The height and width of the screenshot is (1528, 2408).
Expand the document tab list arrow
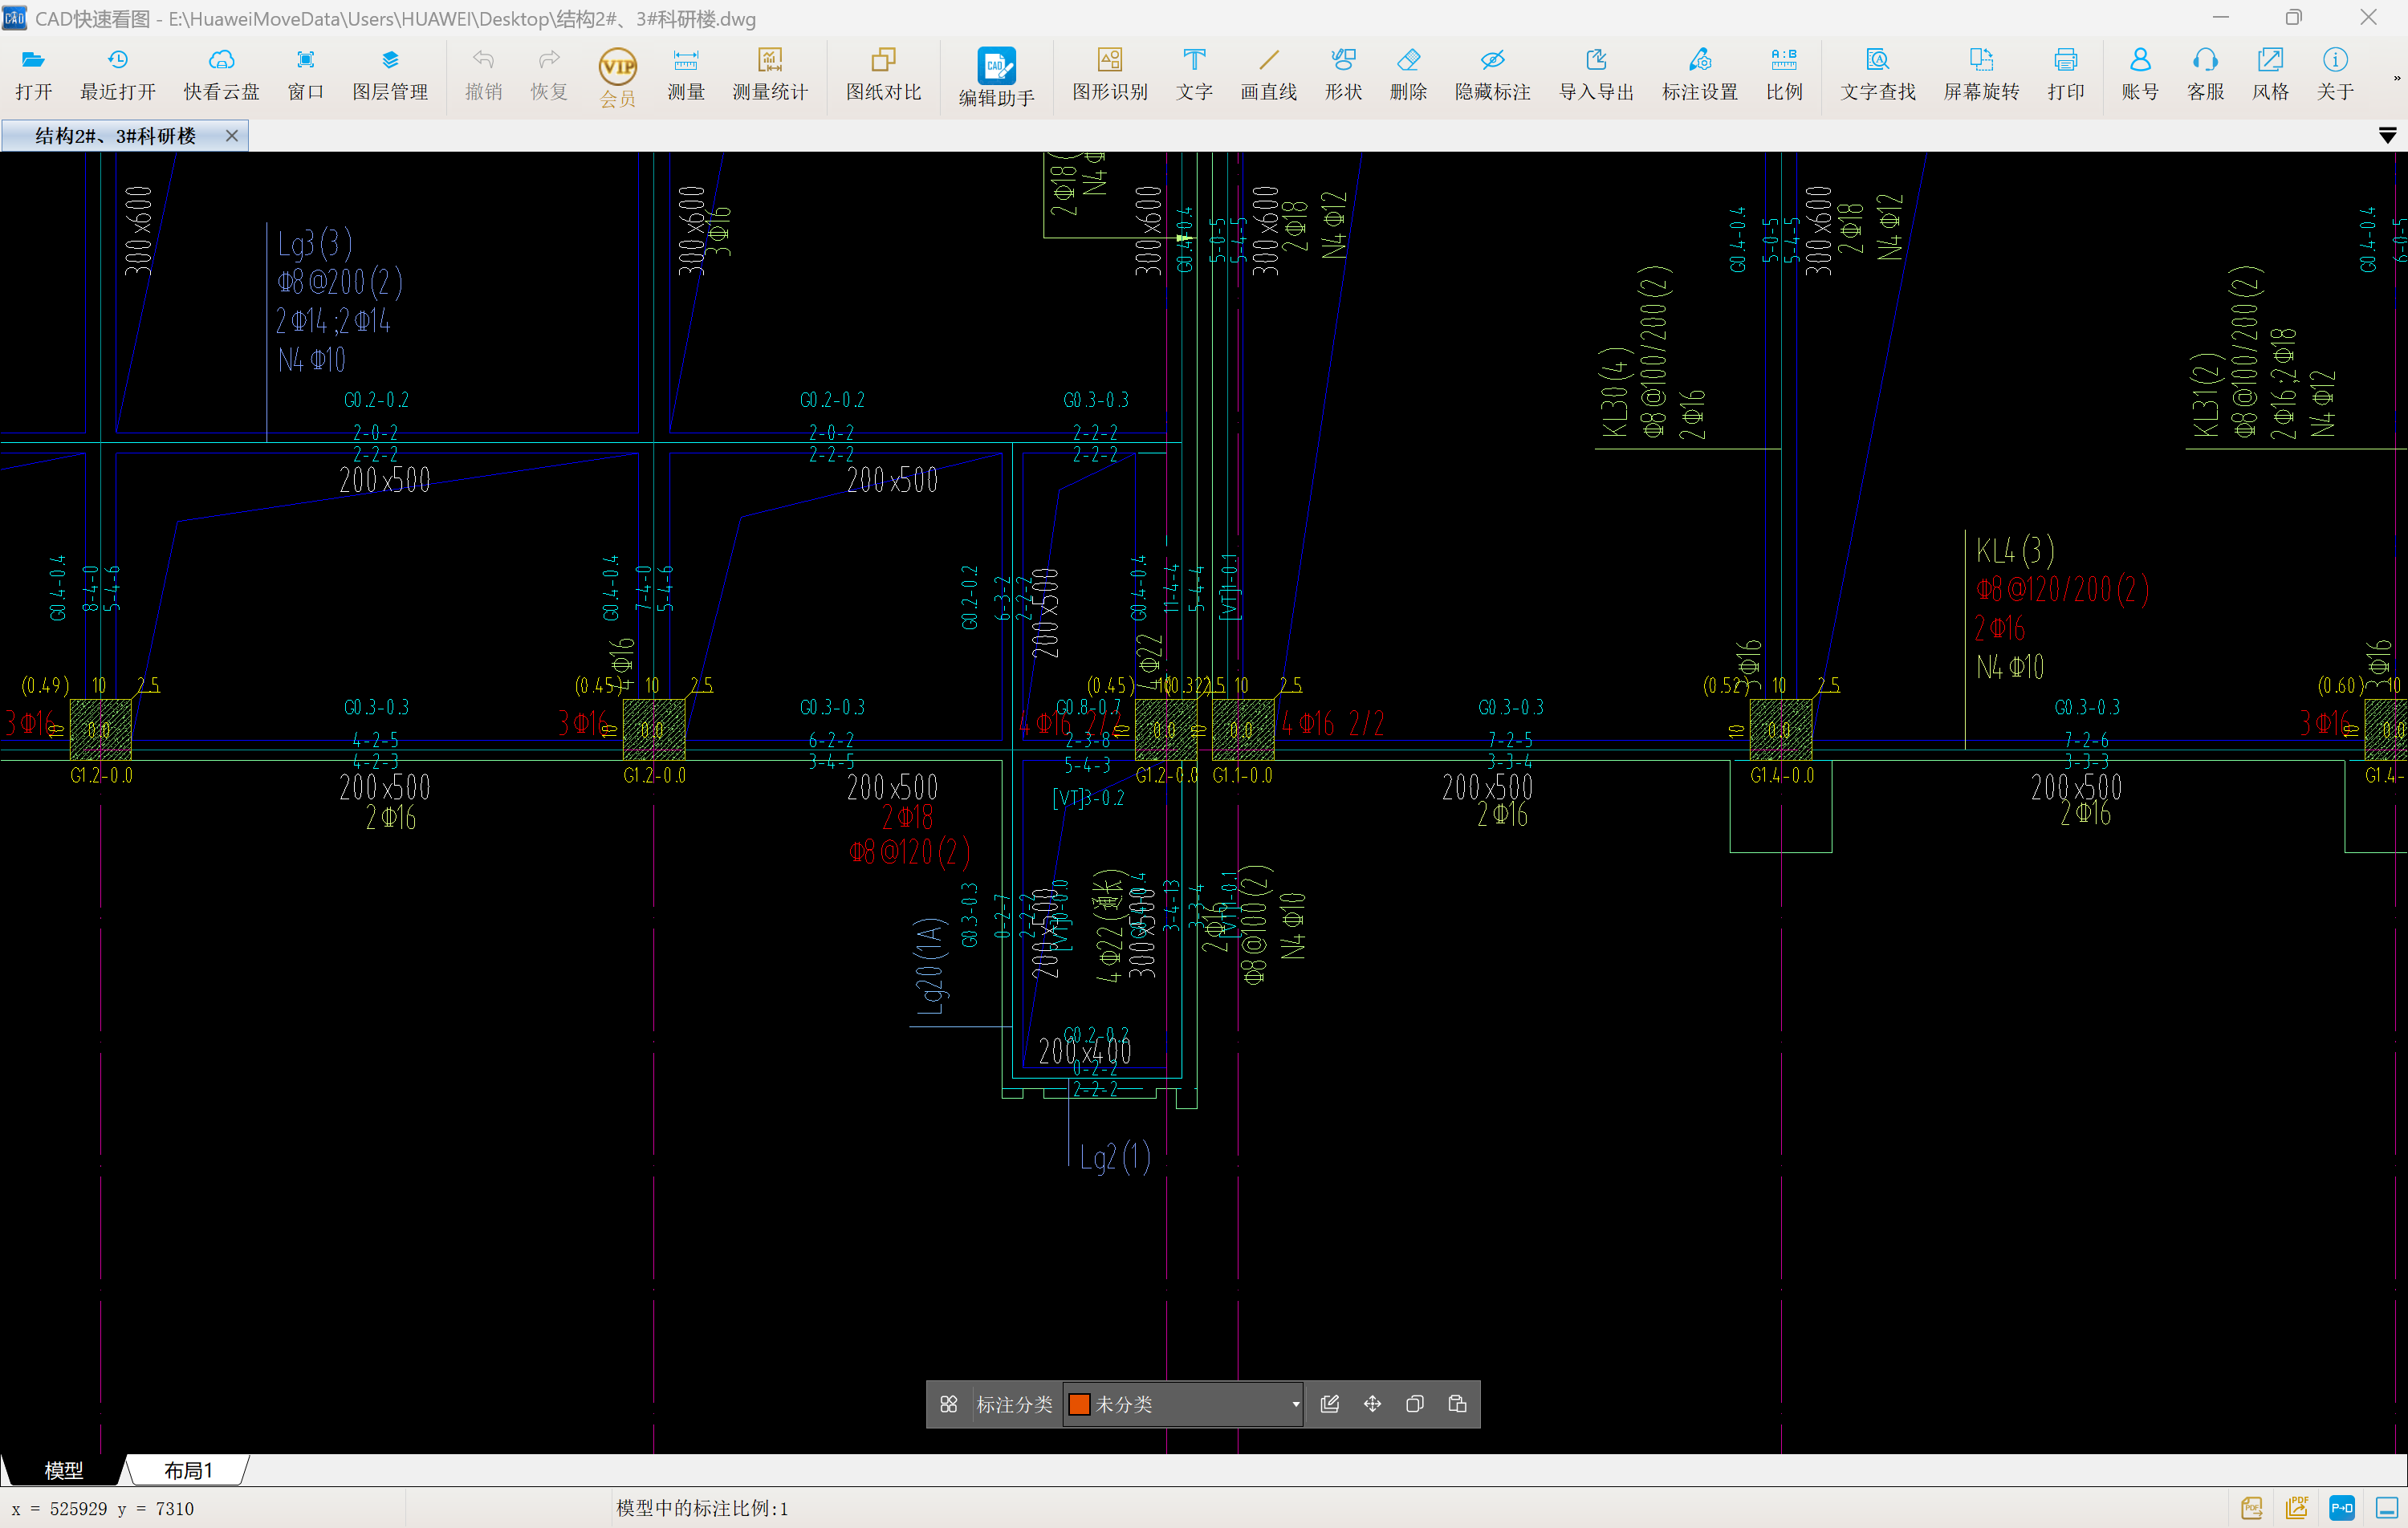(2387, 136)
